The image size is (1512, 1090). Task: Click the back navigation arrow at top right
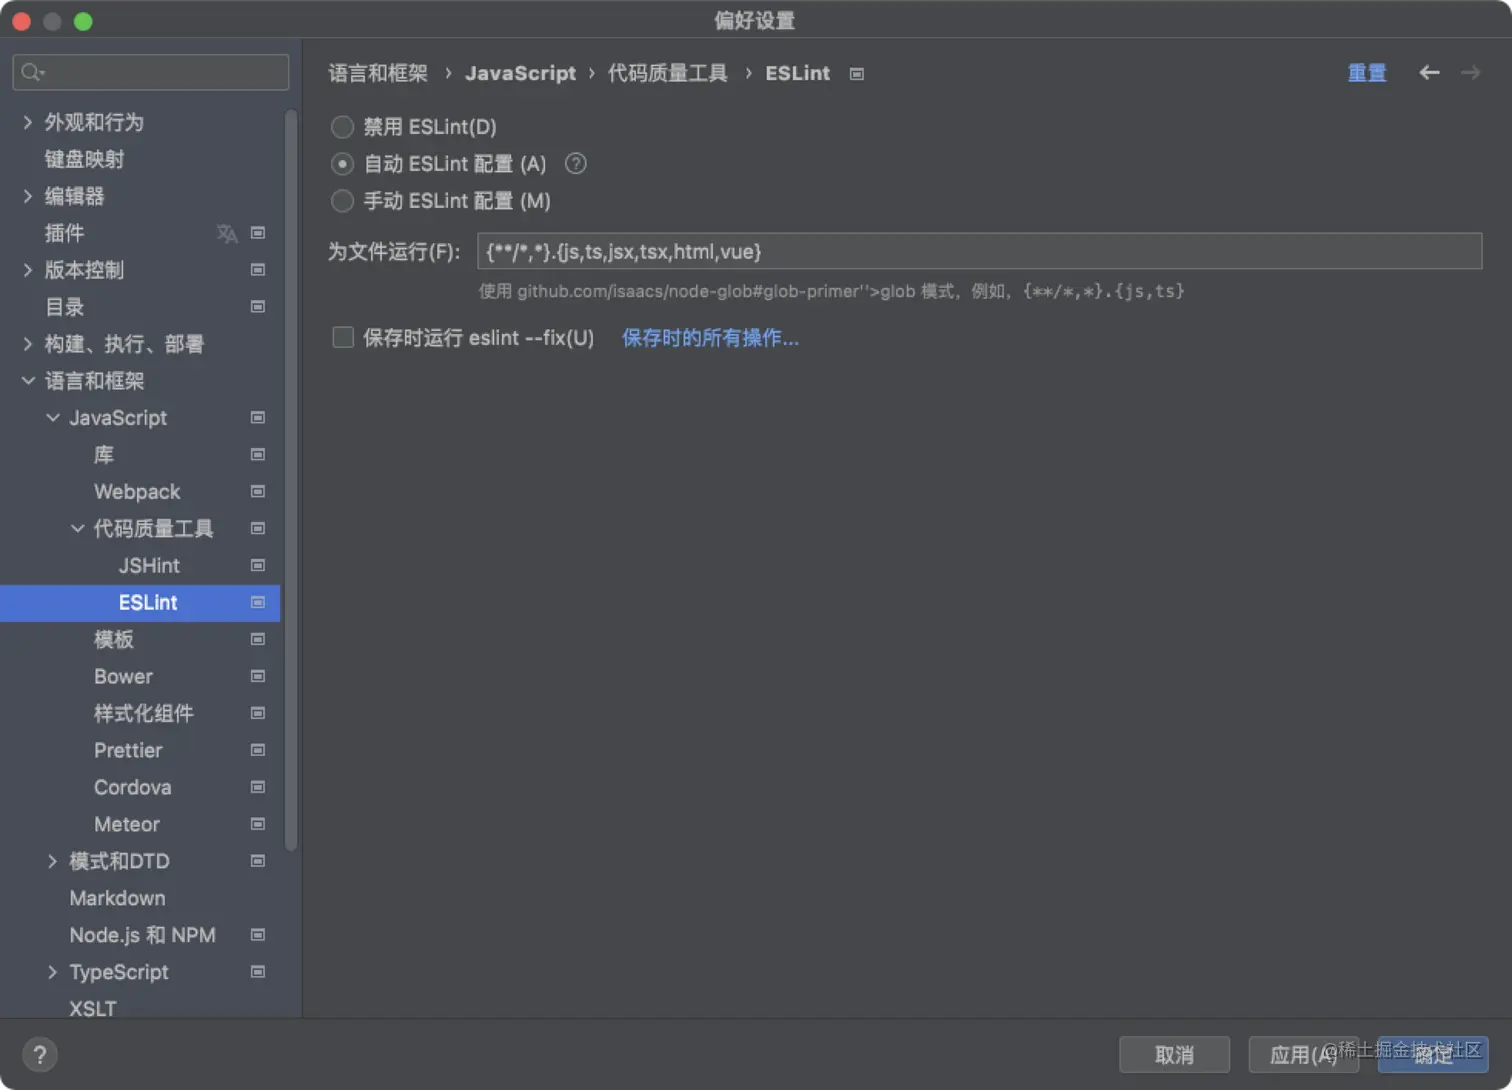(1429, 73)
